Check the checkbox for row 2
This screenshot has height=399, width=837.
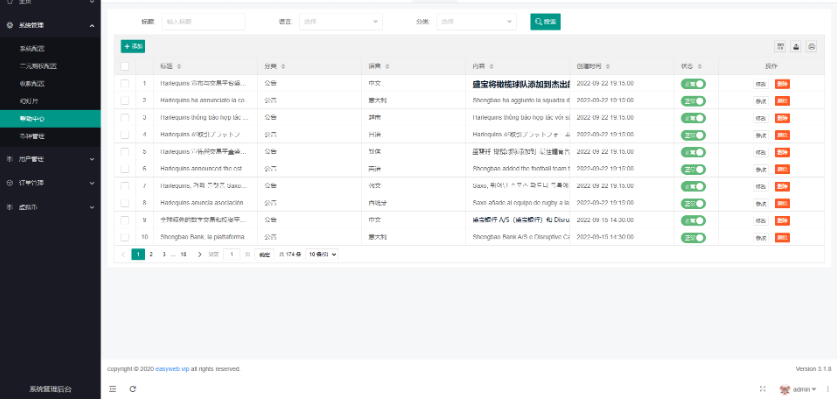pos(124,100)
